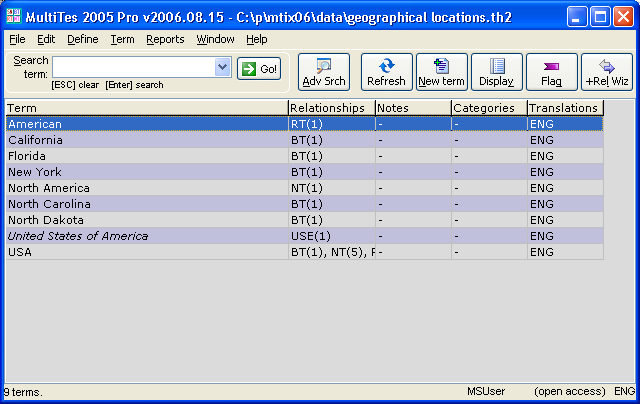Image resolution: width=640 pixels, height=404 pixels.
Task: Click ENG language indicator in status bar
Action: (624, 391)
